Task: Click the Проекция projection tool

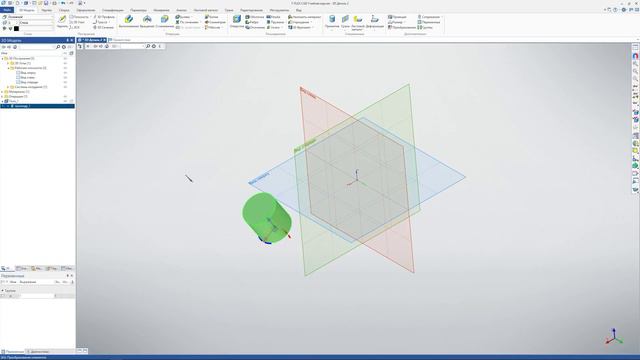Action: pyautogui.click(x=397, y=17)
